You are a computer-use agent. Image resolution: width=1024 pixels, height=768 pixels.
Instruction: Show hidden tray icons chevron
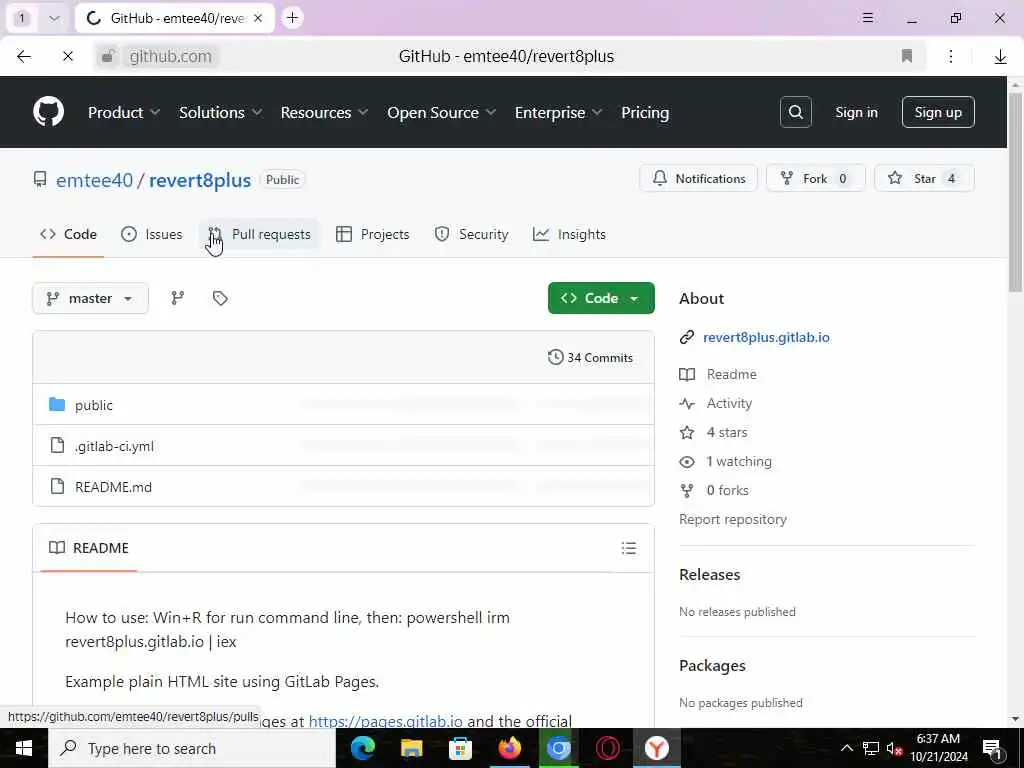tap(846, 748)
